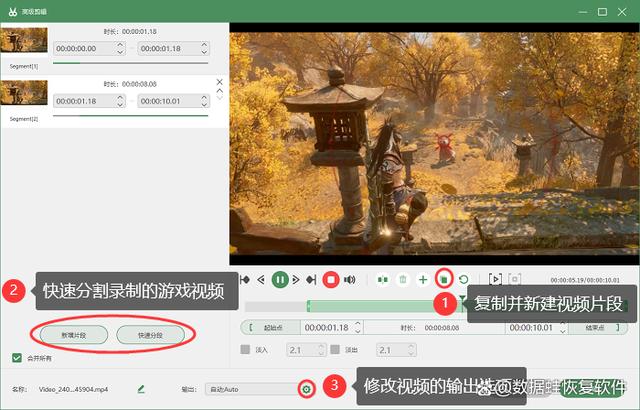Viewport: 640px width, 410px height.
Task: Enable the fade-in (淡入) checkbox
Action: 245,350
